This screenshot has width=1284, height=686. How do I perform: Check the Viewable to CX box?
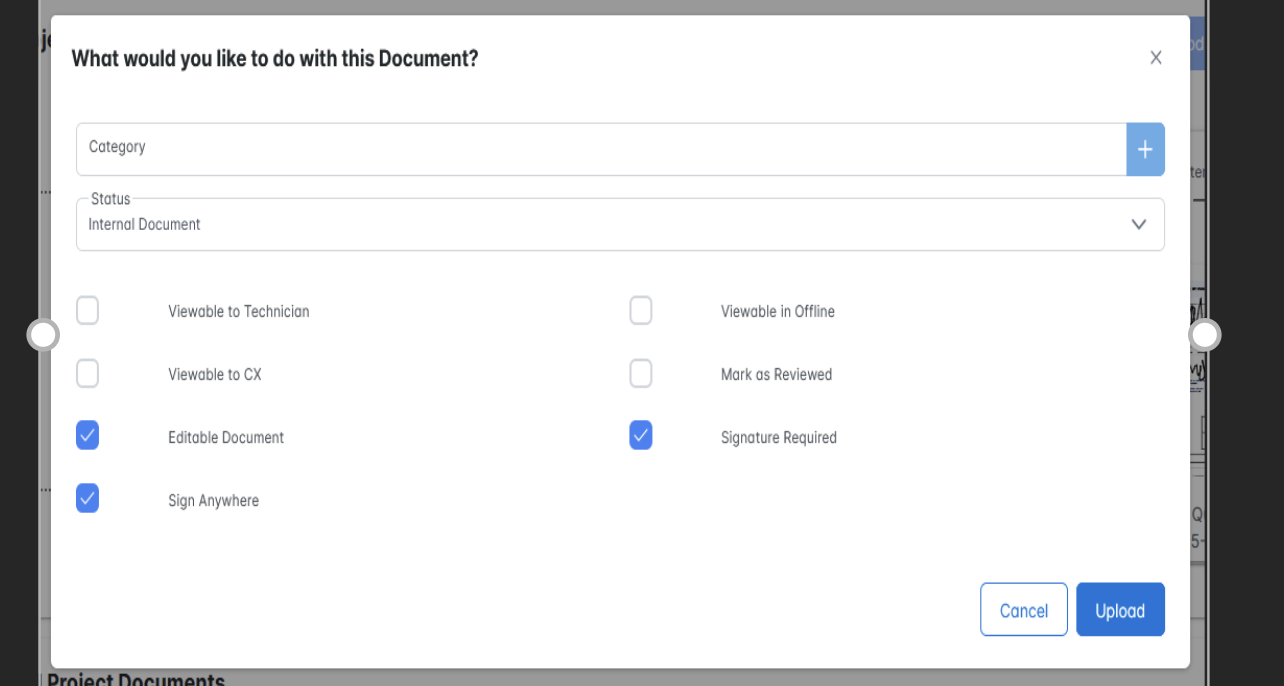88,374
